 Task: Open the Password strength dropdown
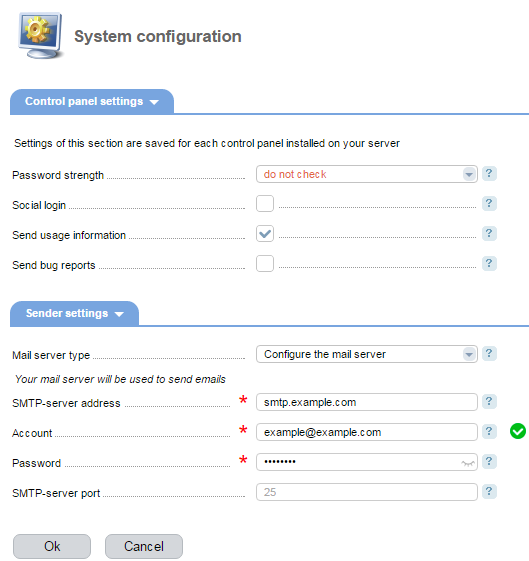click(x=367, y=174)
